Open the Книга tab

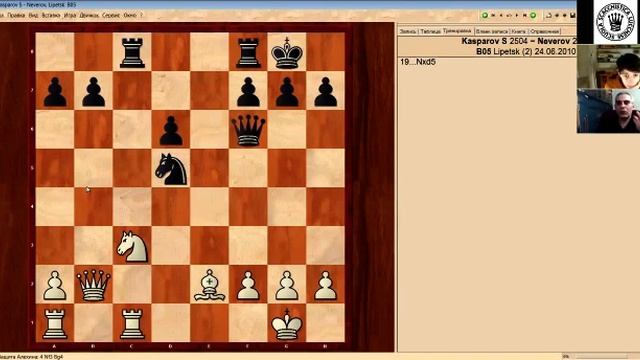pos(519,31)
